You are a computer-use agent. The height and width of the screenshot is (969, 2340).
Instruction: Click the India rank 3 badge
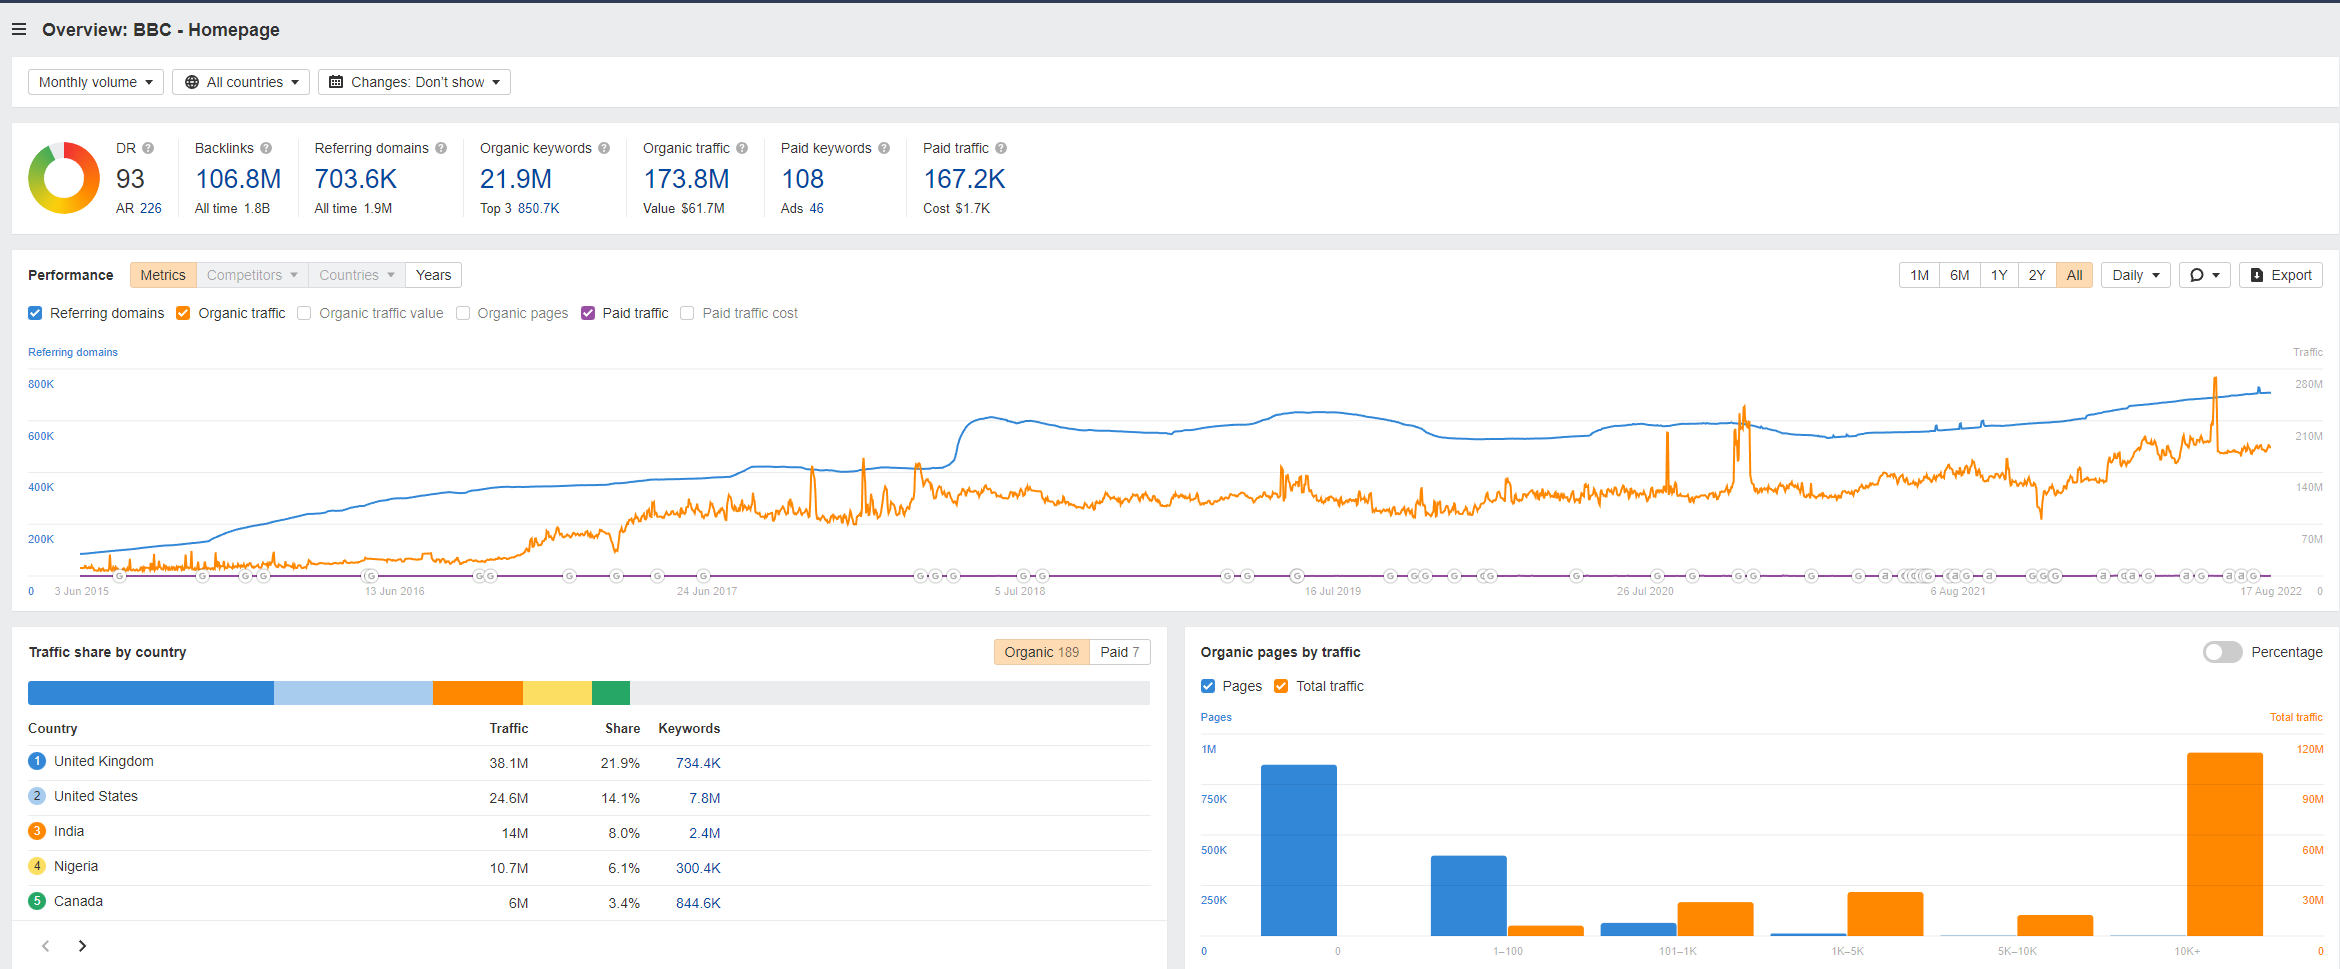click(37, 831)
